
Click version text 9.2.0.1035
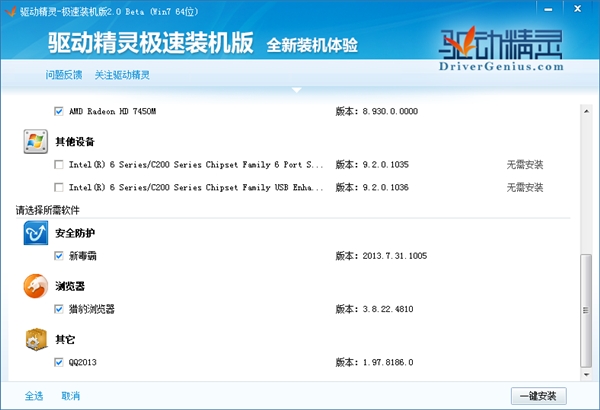tap(386, 165)
